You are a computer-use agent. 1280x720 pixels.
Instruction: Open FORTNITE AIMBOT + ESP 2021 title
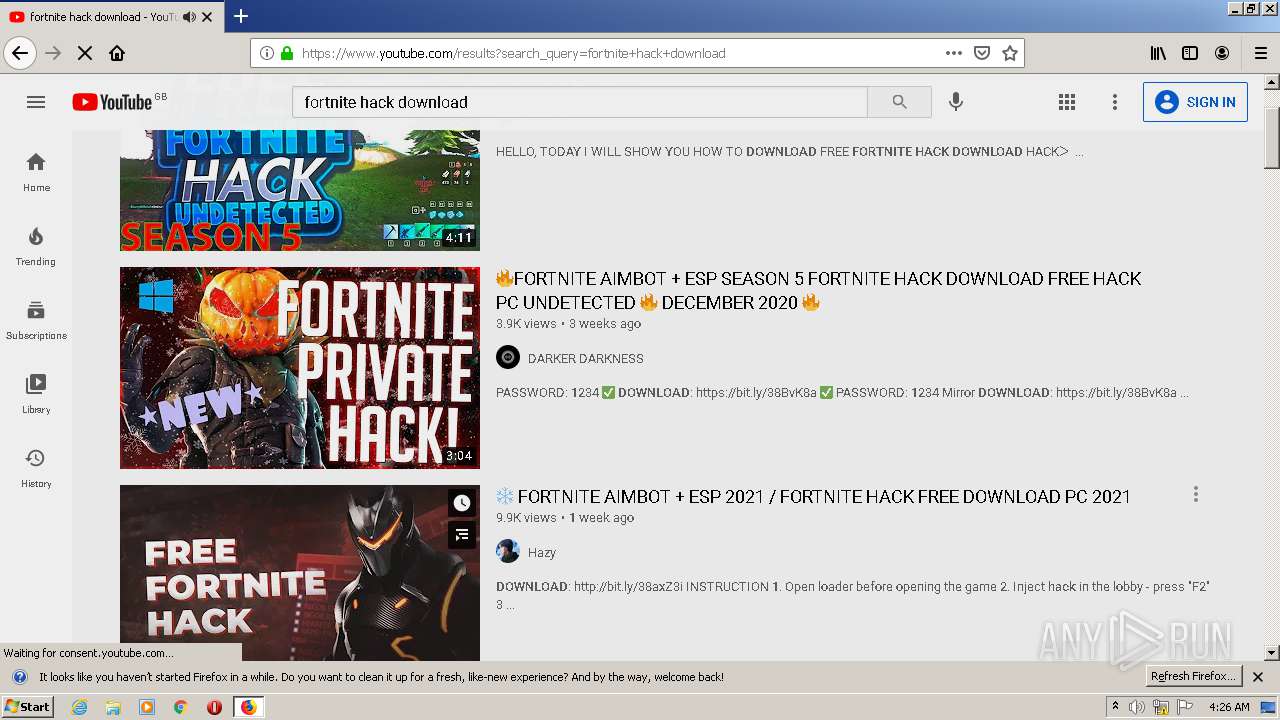coord(813,496)
